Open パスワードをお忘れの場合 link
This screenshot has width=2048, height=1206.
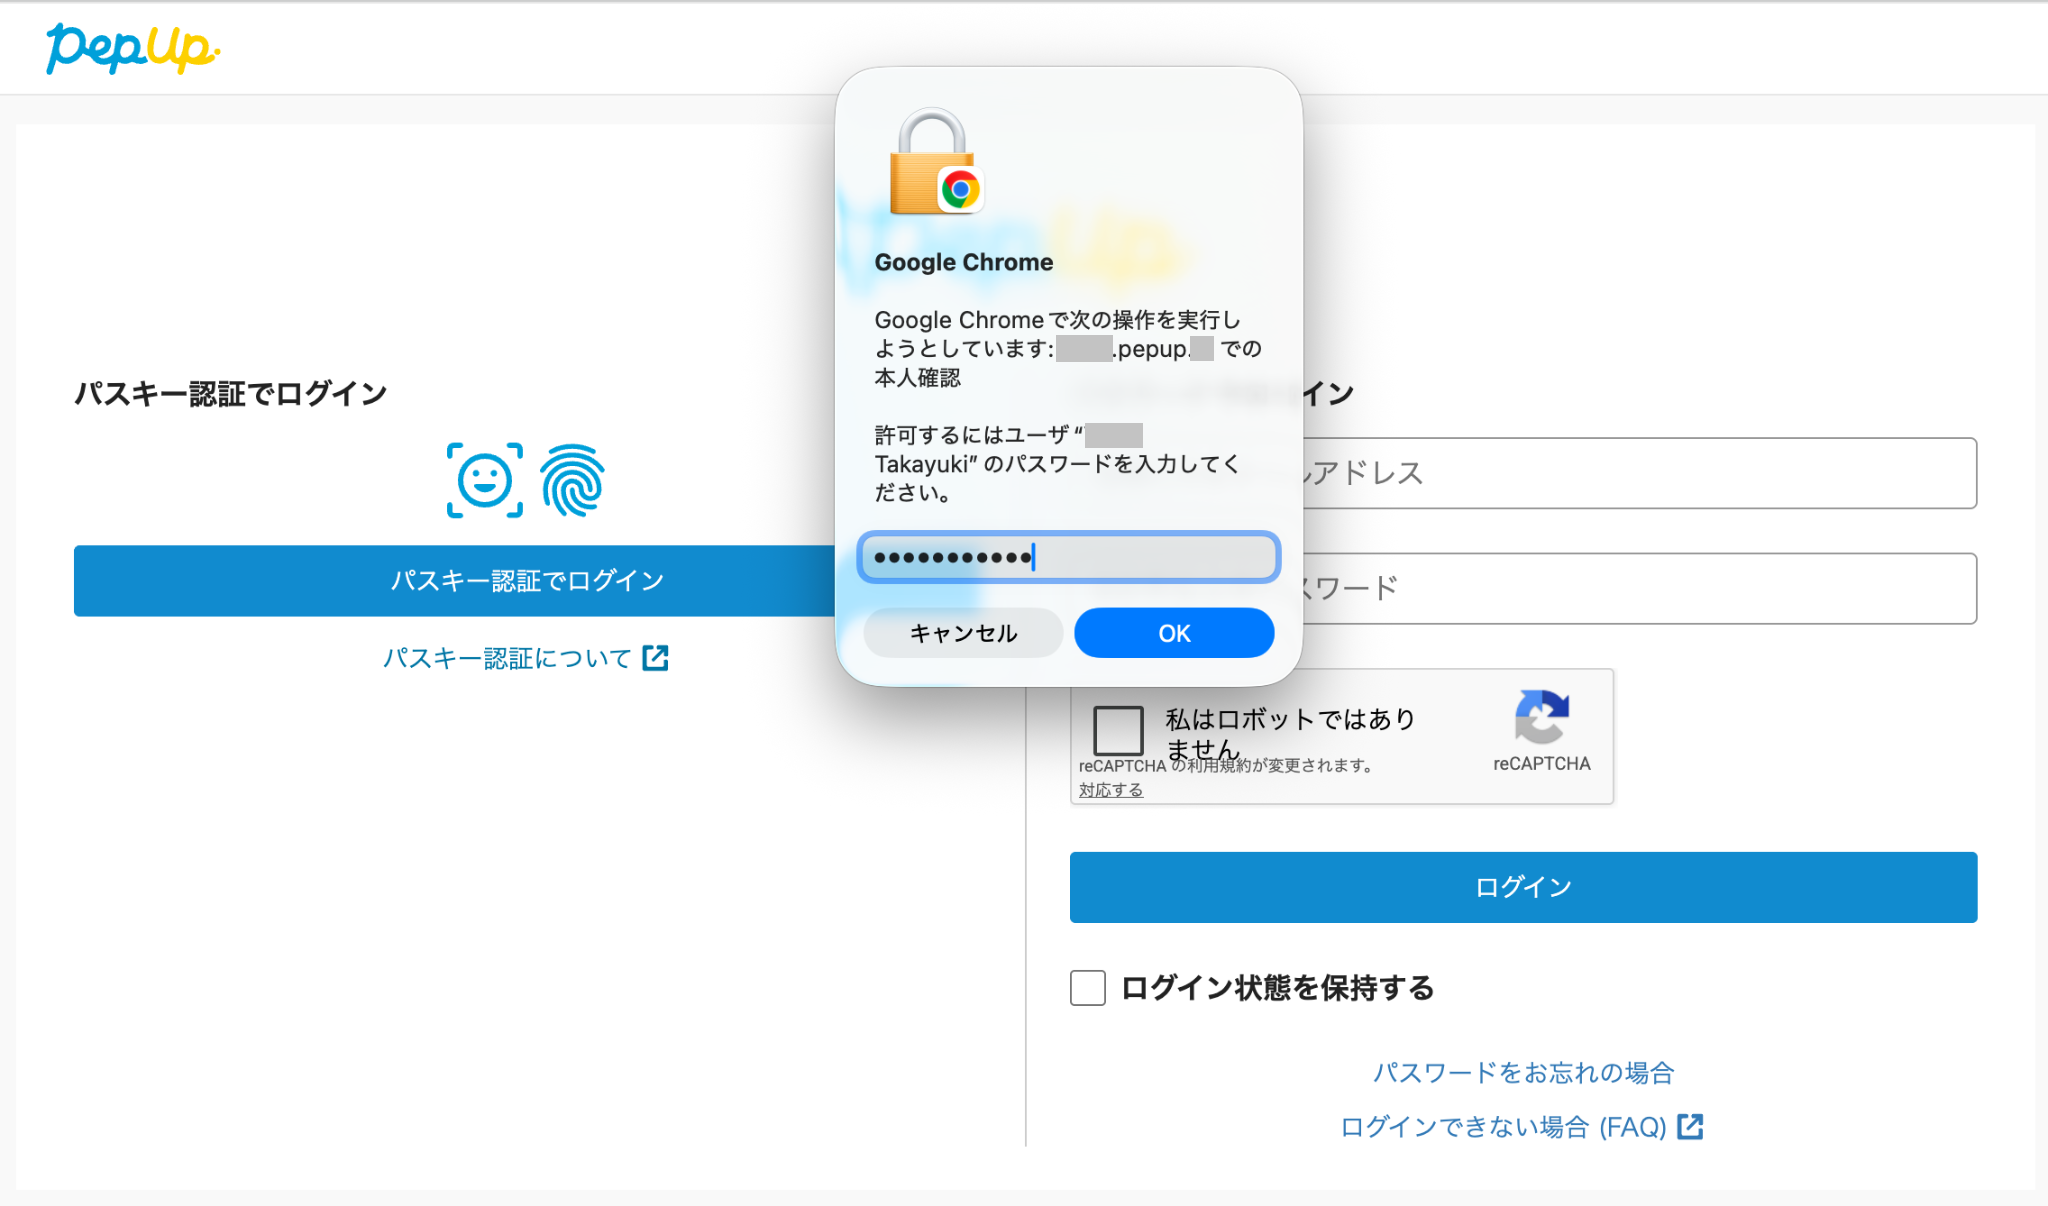pyautogui.click(x=1523, y=1073)
